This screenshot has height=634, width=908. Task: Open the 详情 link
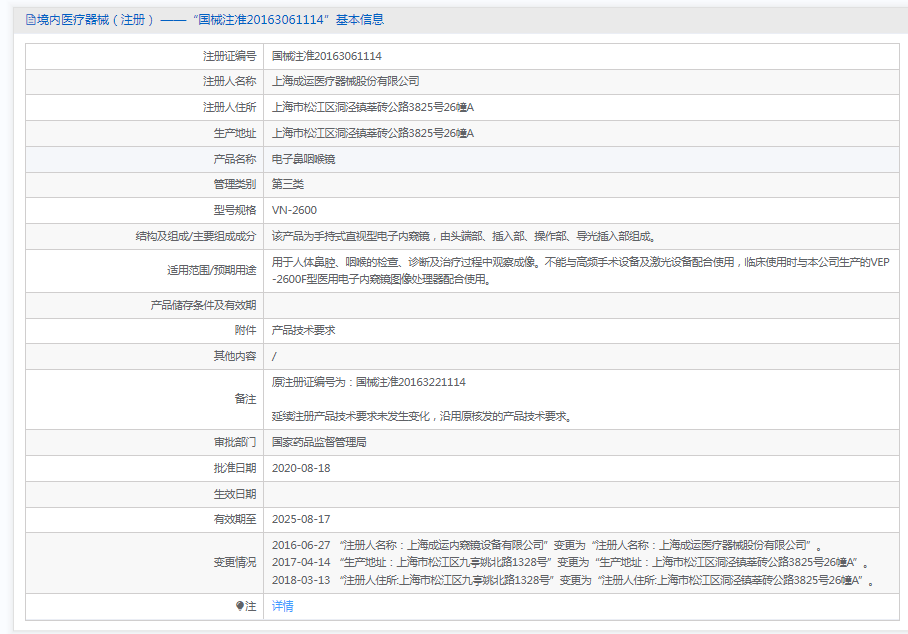click(283, 606)
